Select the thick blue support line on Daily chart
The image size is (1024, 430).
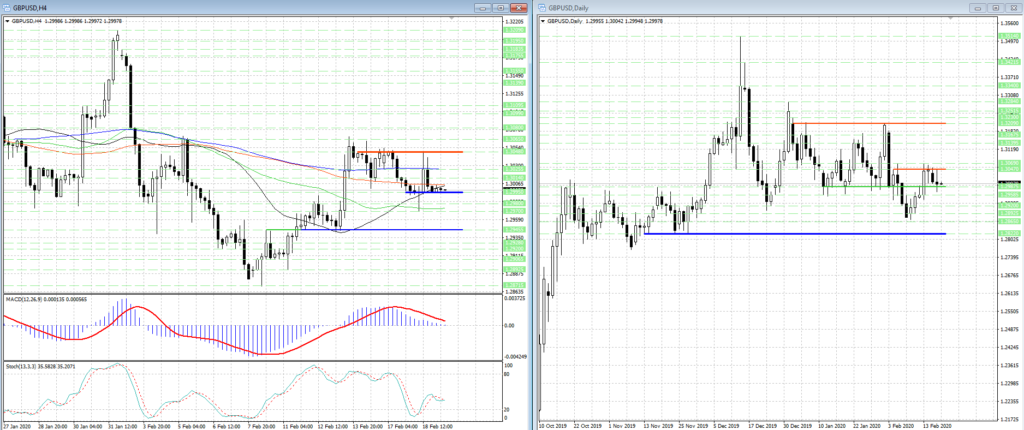(800, 234)
